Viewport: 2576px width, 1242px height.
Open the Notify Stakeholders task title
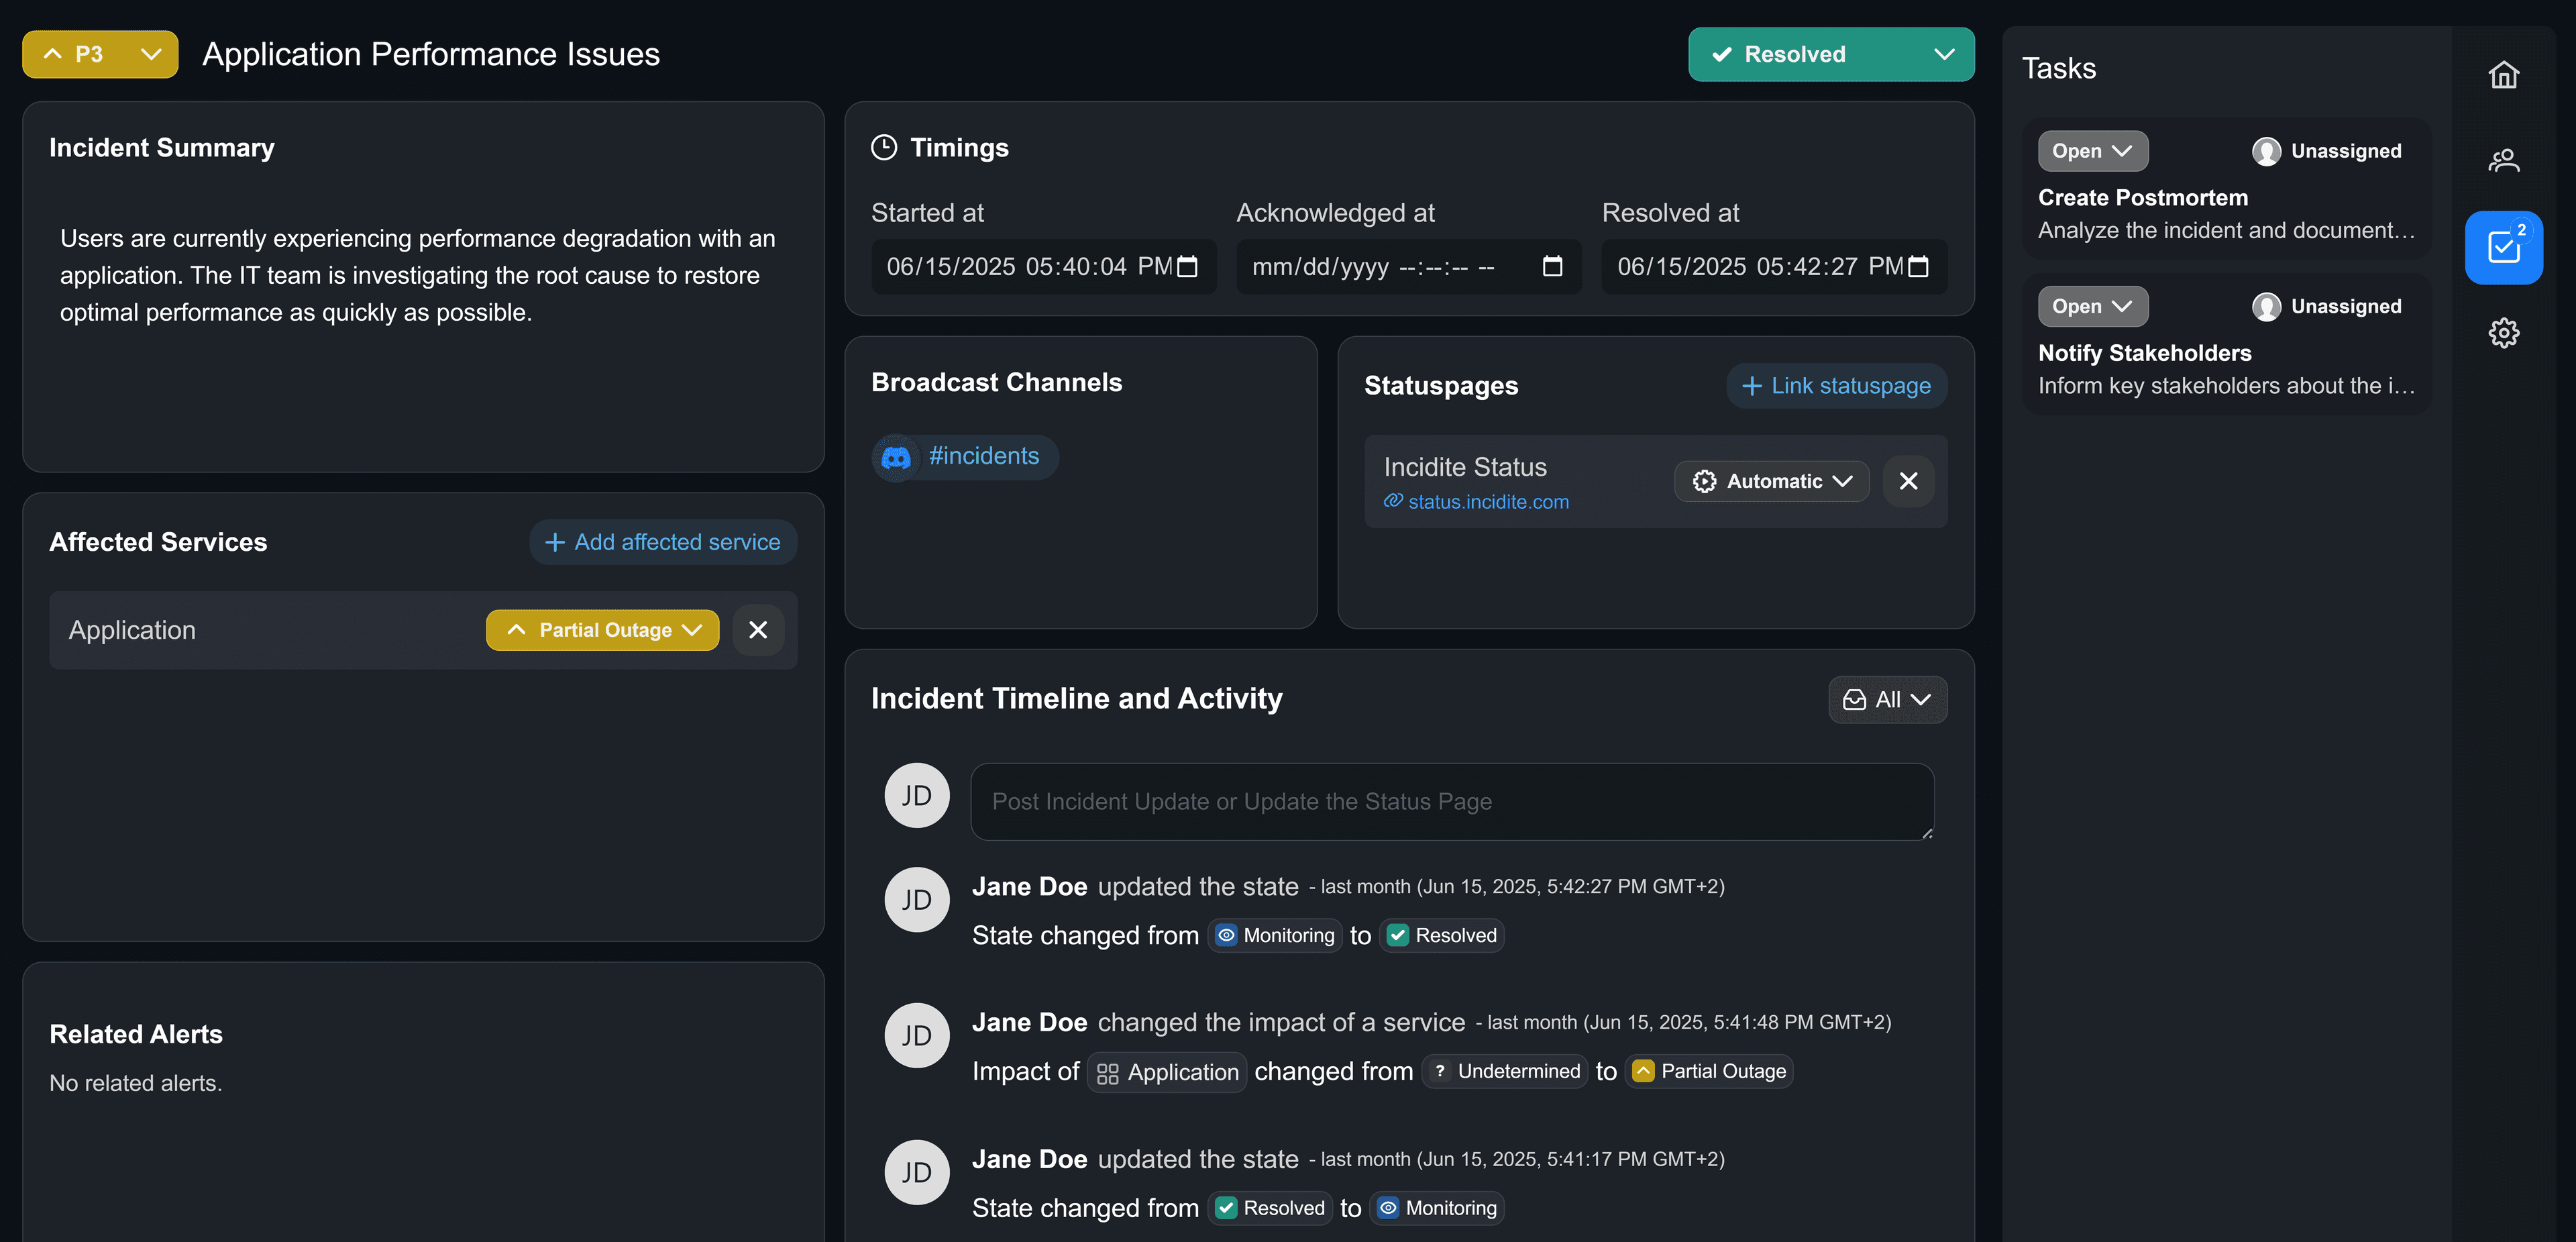[x=2145, y=354]
